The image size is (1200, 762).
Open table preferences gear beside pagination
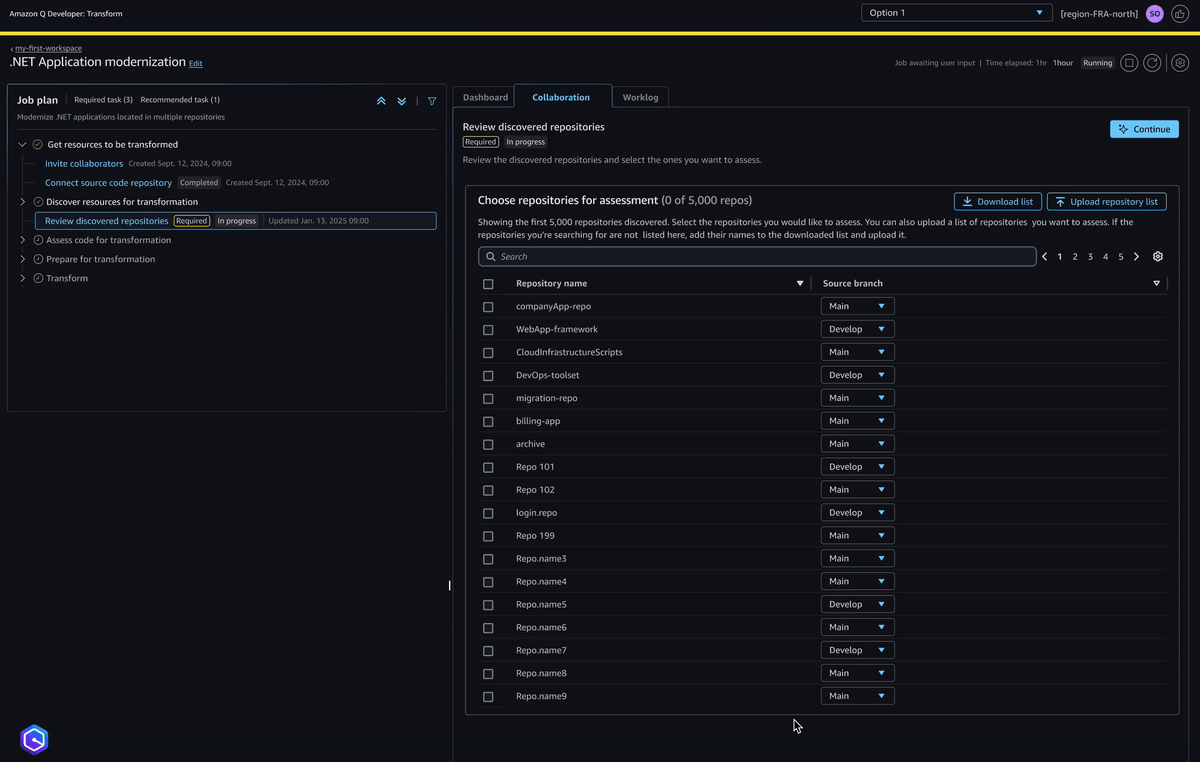click(x=1158, y=257)
